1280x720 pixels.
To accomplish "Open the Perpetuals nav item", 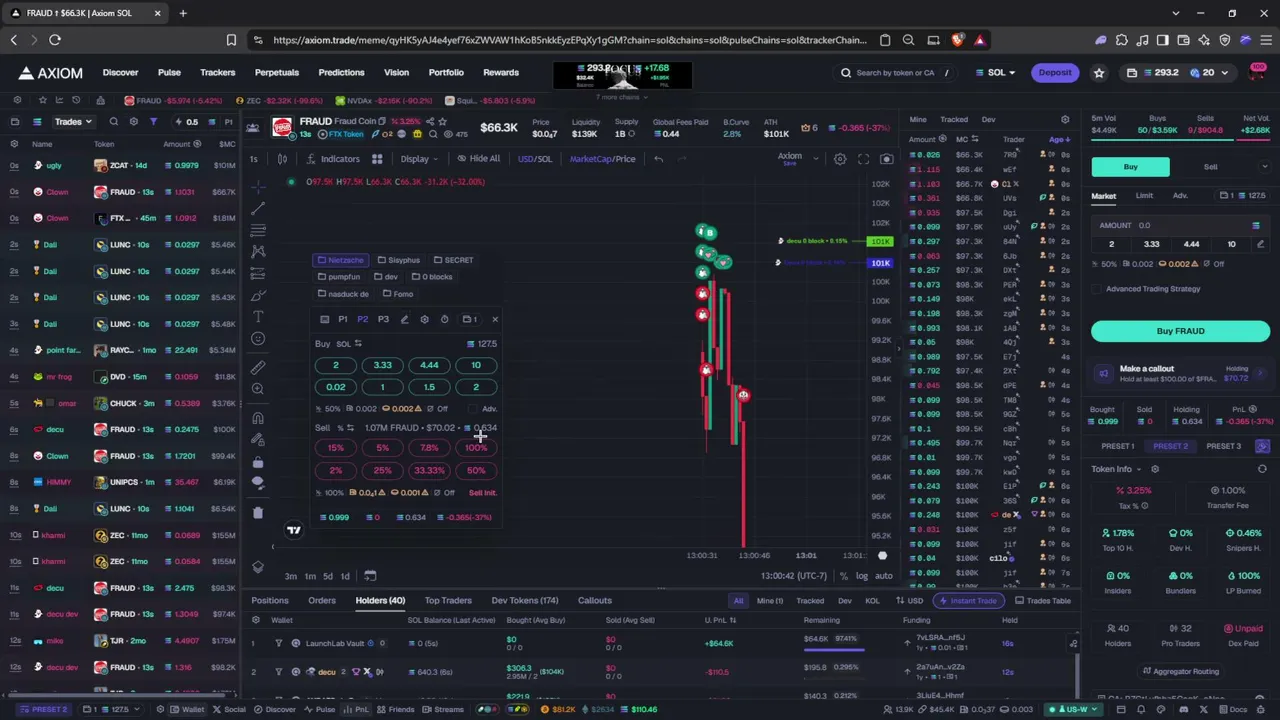I will tap(277, 72).
